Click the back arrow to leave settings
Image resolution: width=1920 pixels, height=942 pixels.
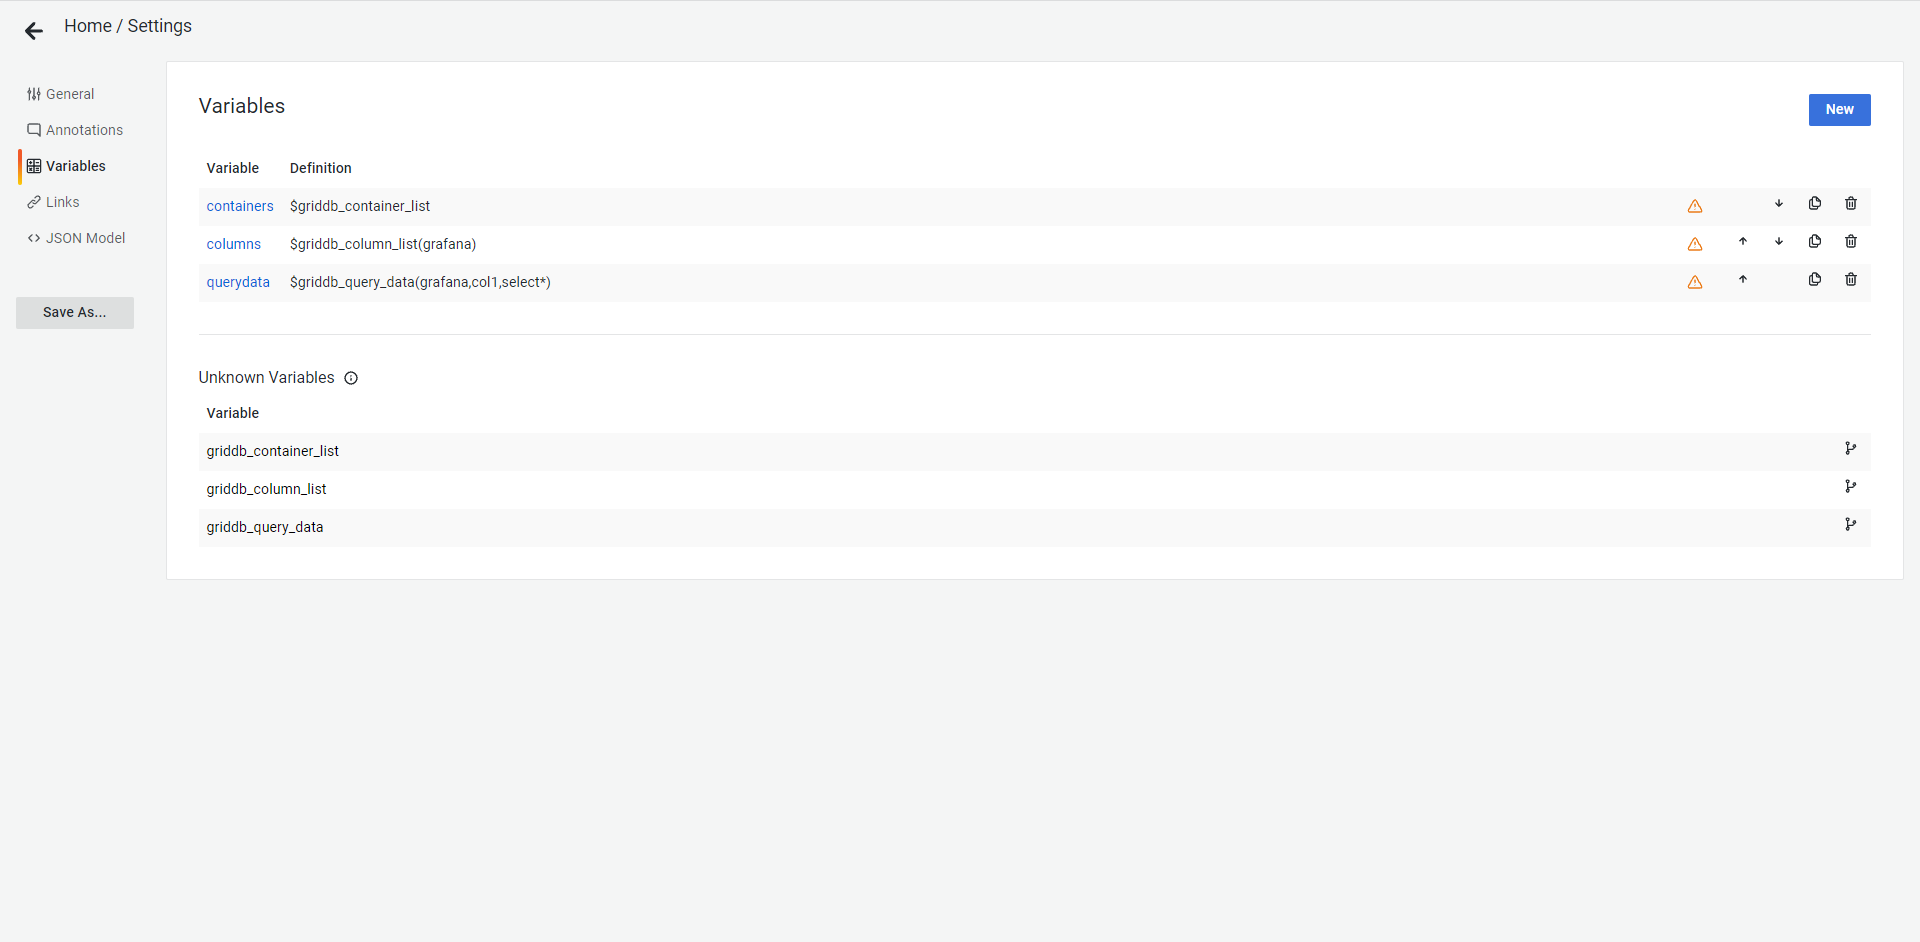[34, 31]
